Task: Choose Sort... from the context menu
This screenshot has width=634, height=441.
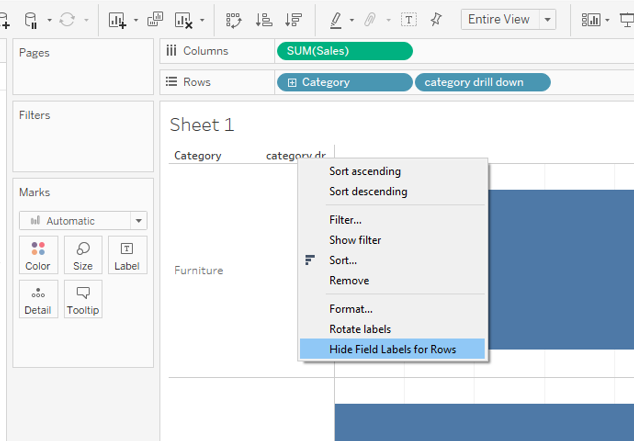Action: [x=392, y=260]
